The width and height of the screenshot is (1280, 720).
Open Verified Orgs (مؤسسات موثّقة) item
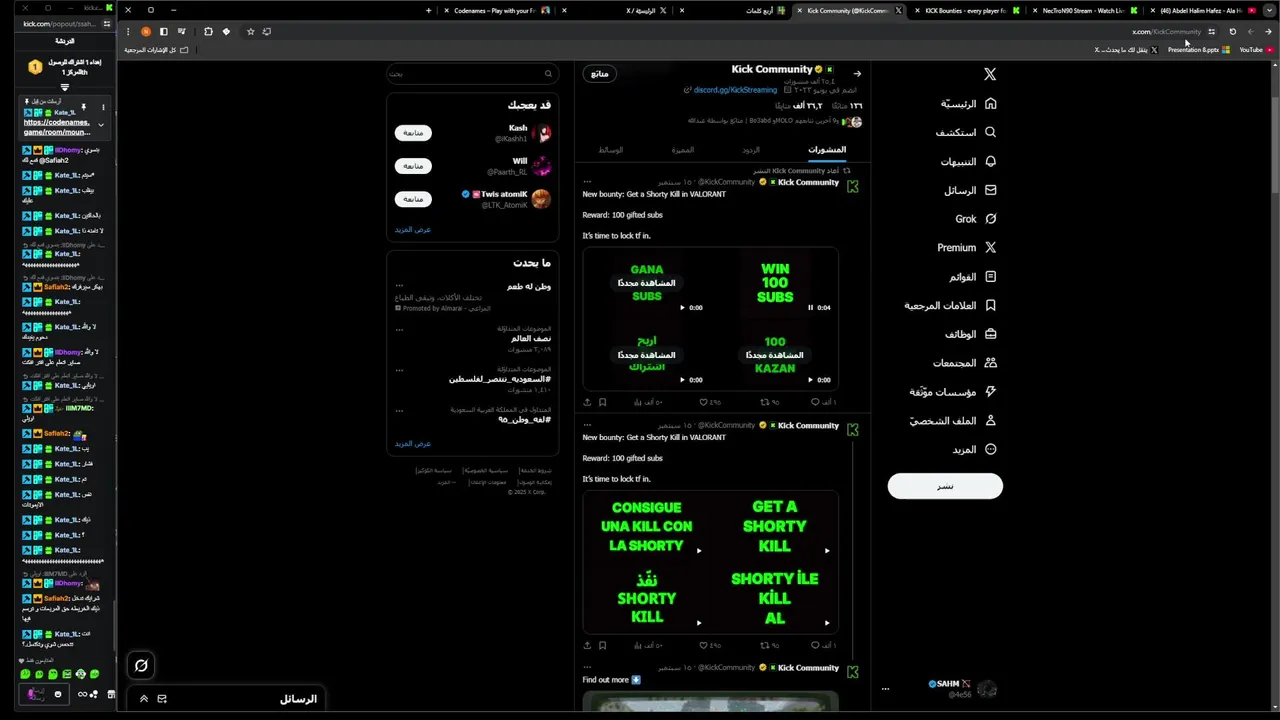pos(953,392)
